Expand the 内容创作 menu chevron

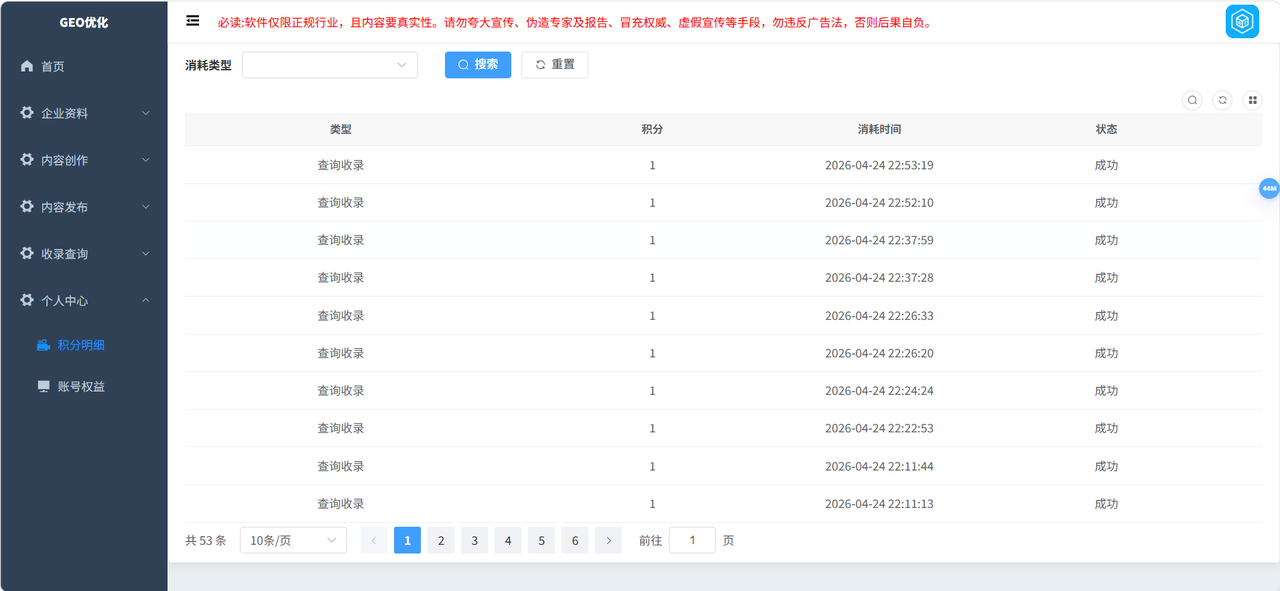146,160
